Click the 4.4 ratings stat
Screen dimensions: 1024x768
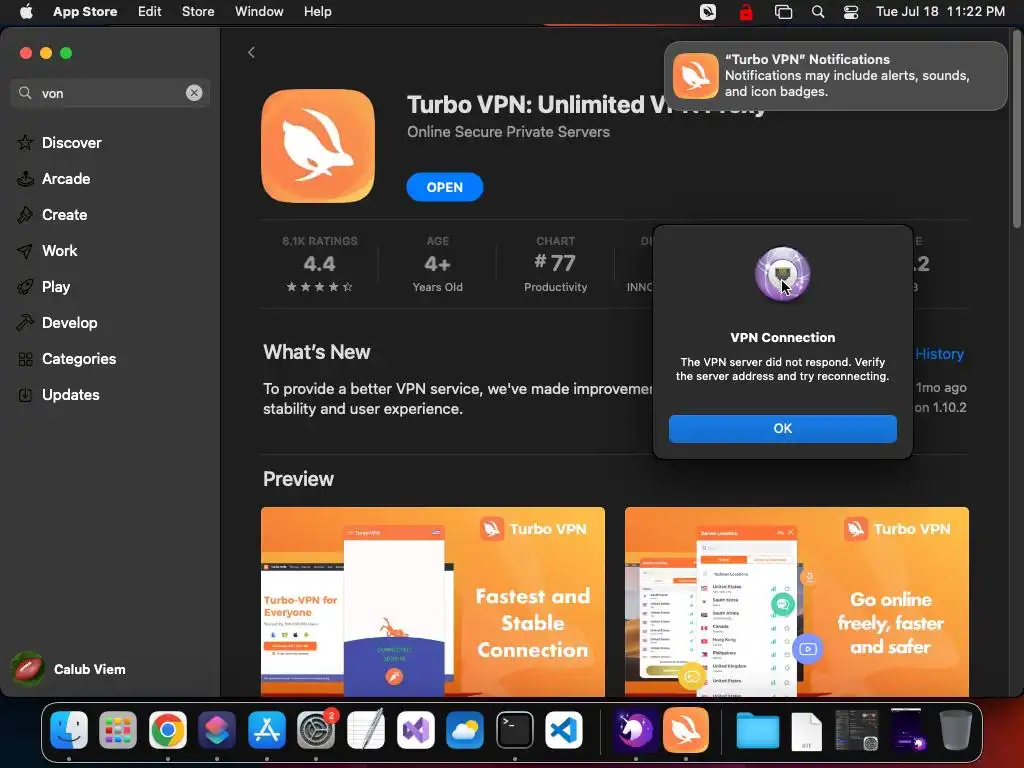click(319, 264)
